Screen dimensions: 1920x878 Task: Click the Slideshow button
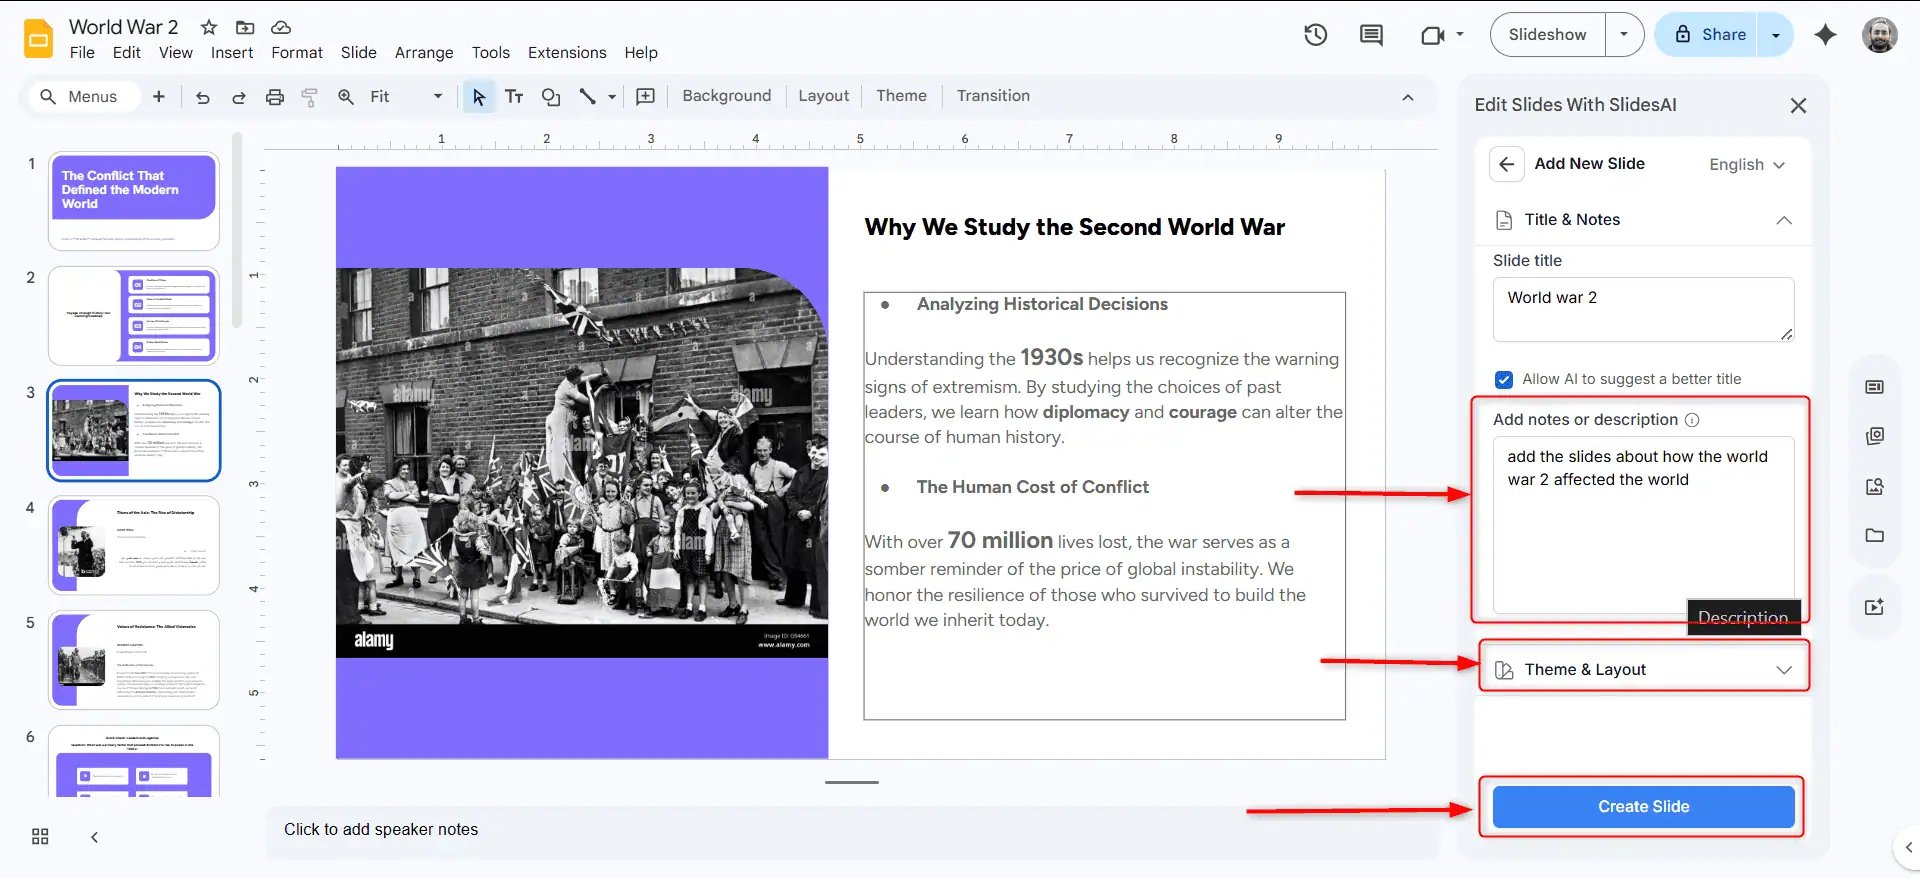[x=1548, y=35]
